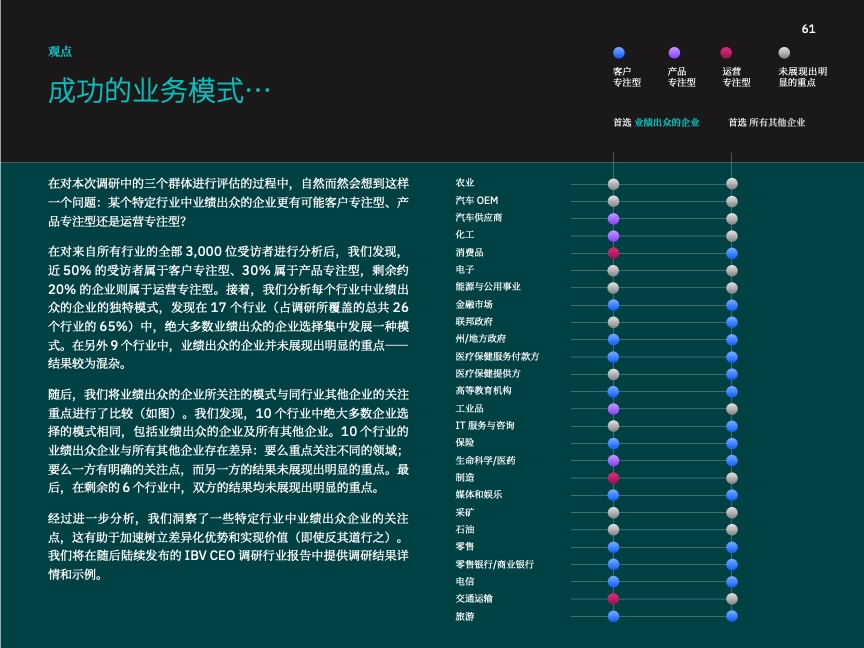Click the 零售银行/商业银行 row label

click(494, 564)
